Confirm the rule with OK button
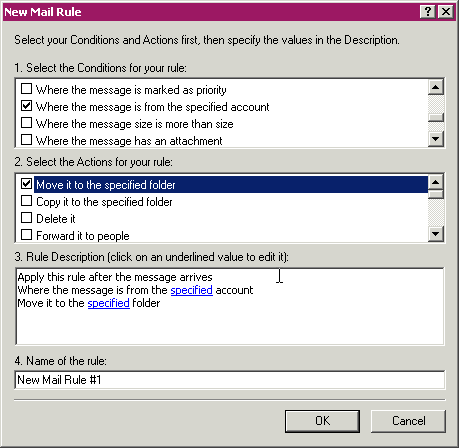Screen dimensions: 459x448 tap(322, 421)
